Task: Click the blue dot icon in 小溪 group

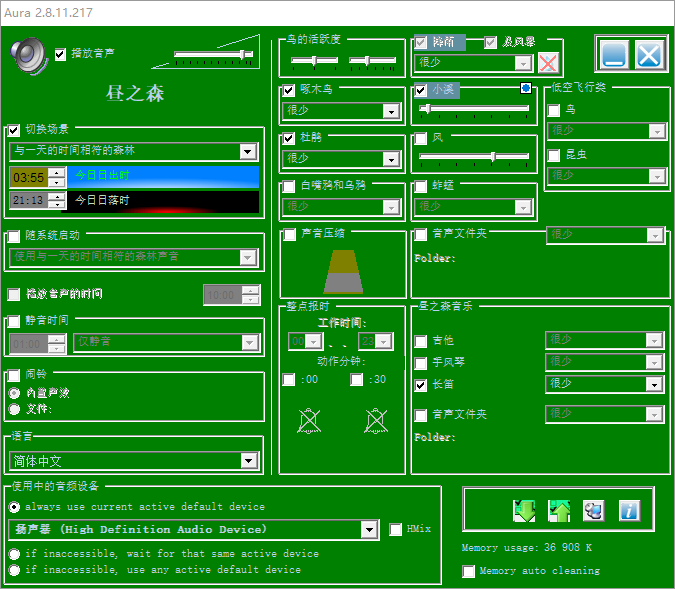Action: 526,88
